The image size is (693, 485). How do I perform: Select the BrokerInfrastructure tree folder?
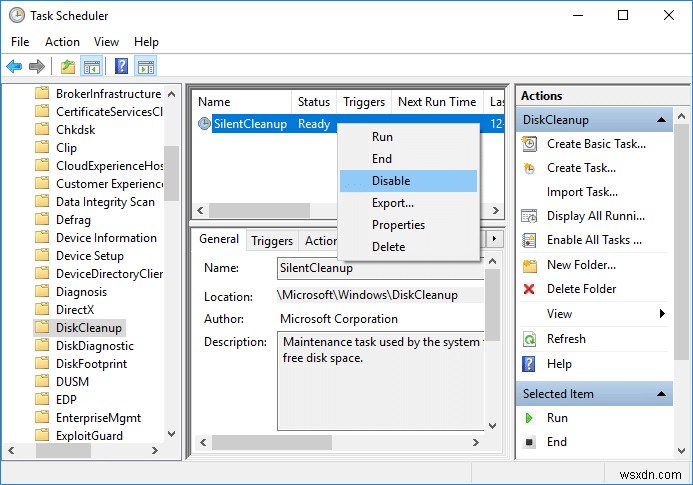click(x=108, y=94)
